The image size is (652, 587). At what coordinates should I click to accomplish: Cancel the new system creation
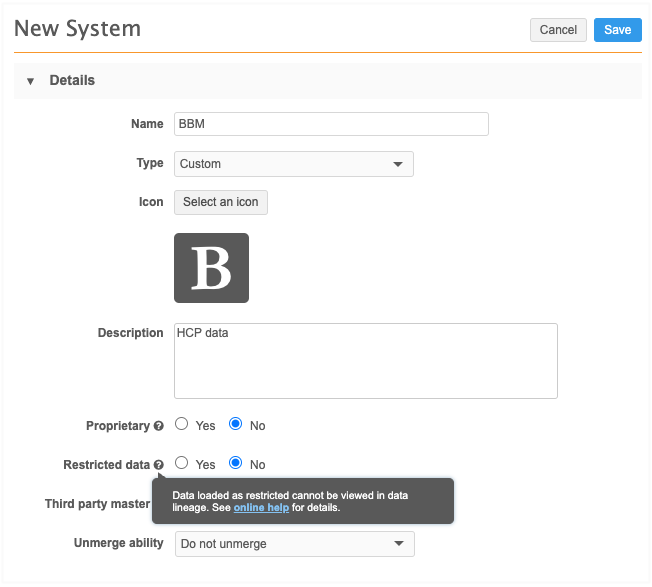tap(558, 30)
